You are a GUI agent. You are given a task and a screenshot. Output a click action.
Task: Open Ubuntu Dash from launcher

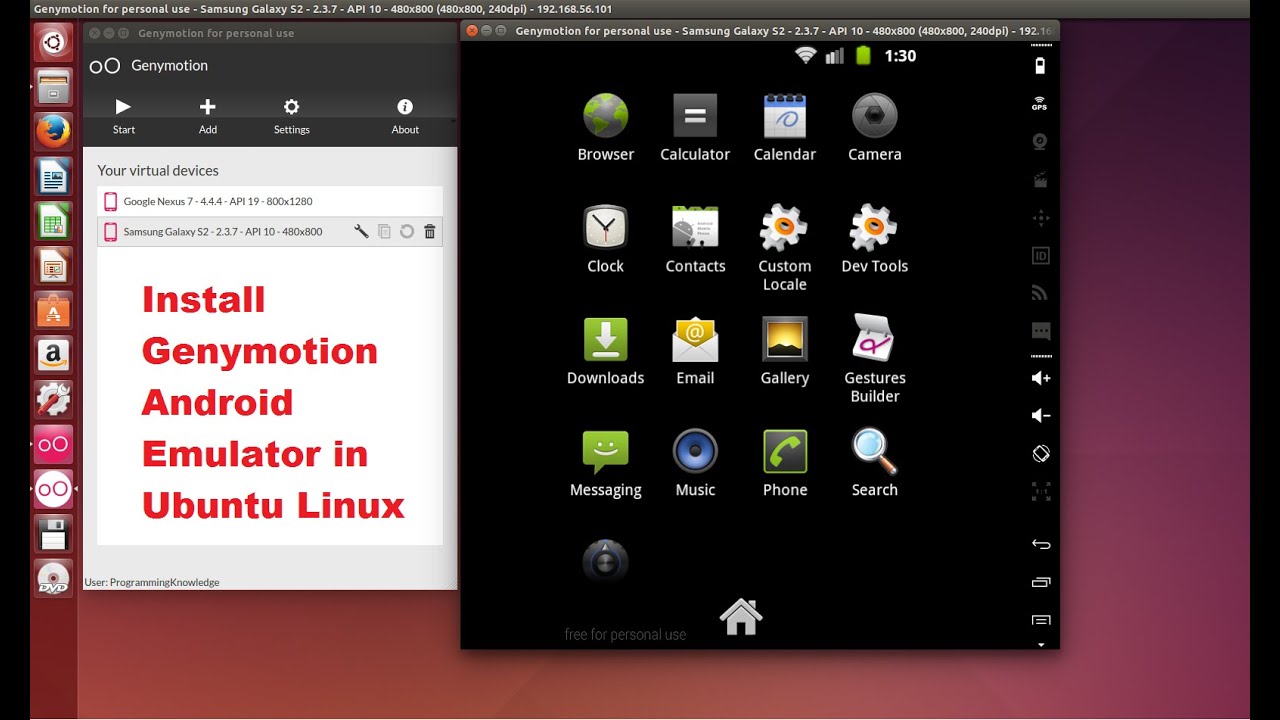(53, 44)
